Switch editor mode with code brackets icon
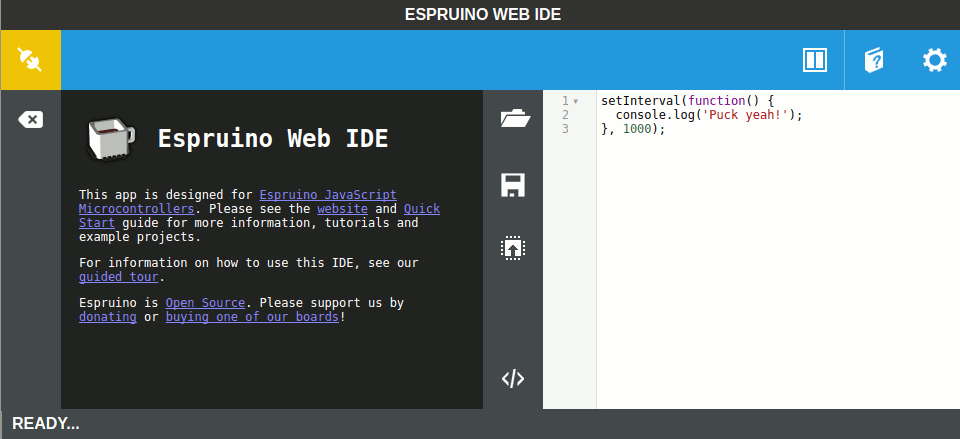The image size is (960, 439). coord(513,379)
